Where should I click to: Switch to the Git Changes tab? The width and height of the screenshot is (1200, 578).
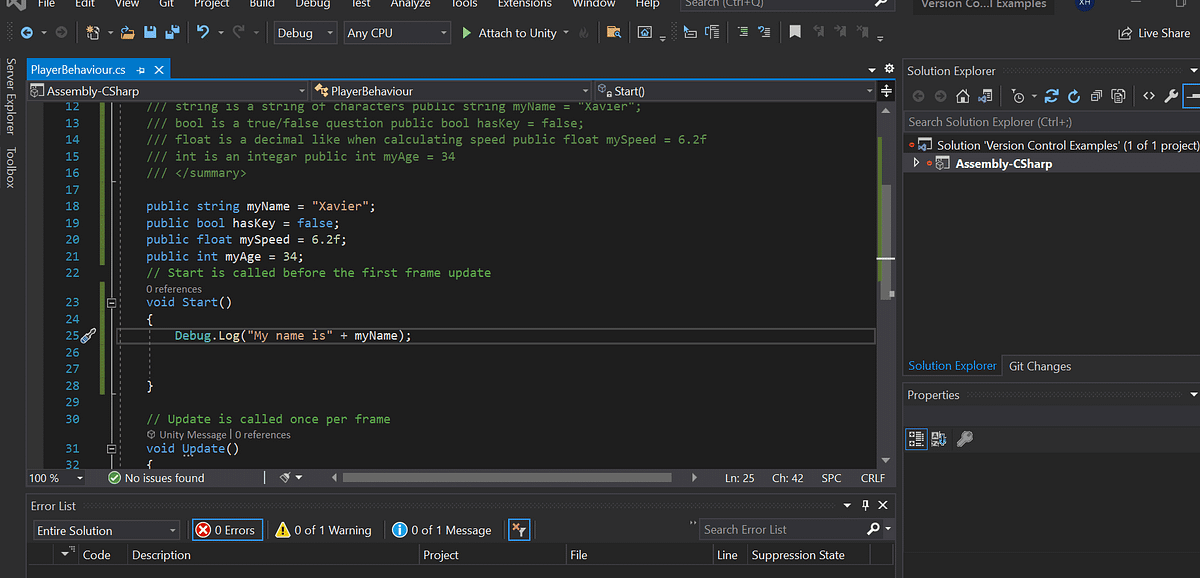point(1040,366)
